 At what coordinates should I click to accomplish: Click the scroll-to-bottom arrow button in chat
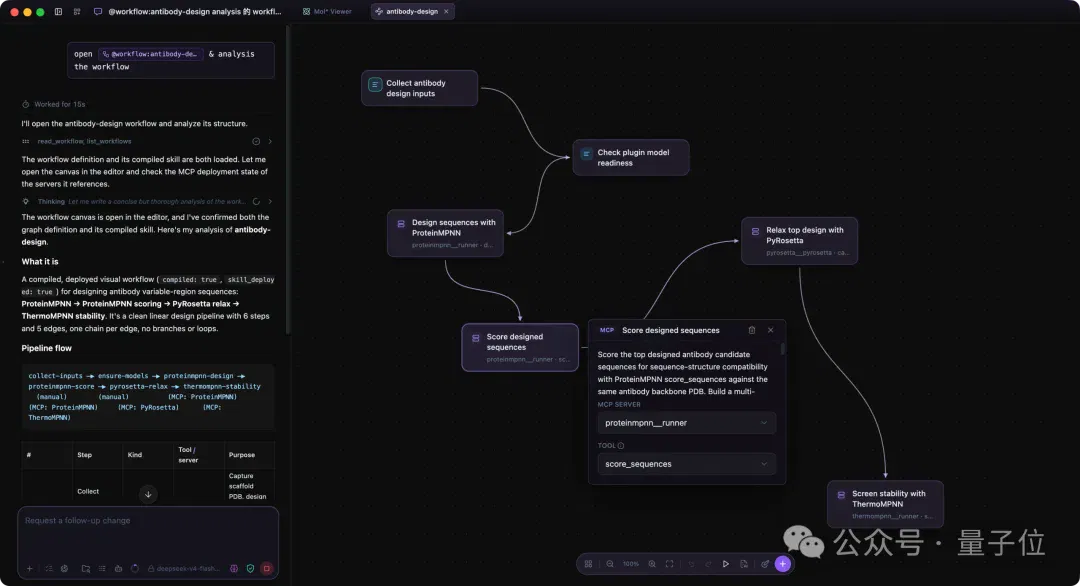pyautogui.click(x=148, y=494)
